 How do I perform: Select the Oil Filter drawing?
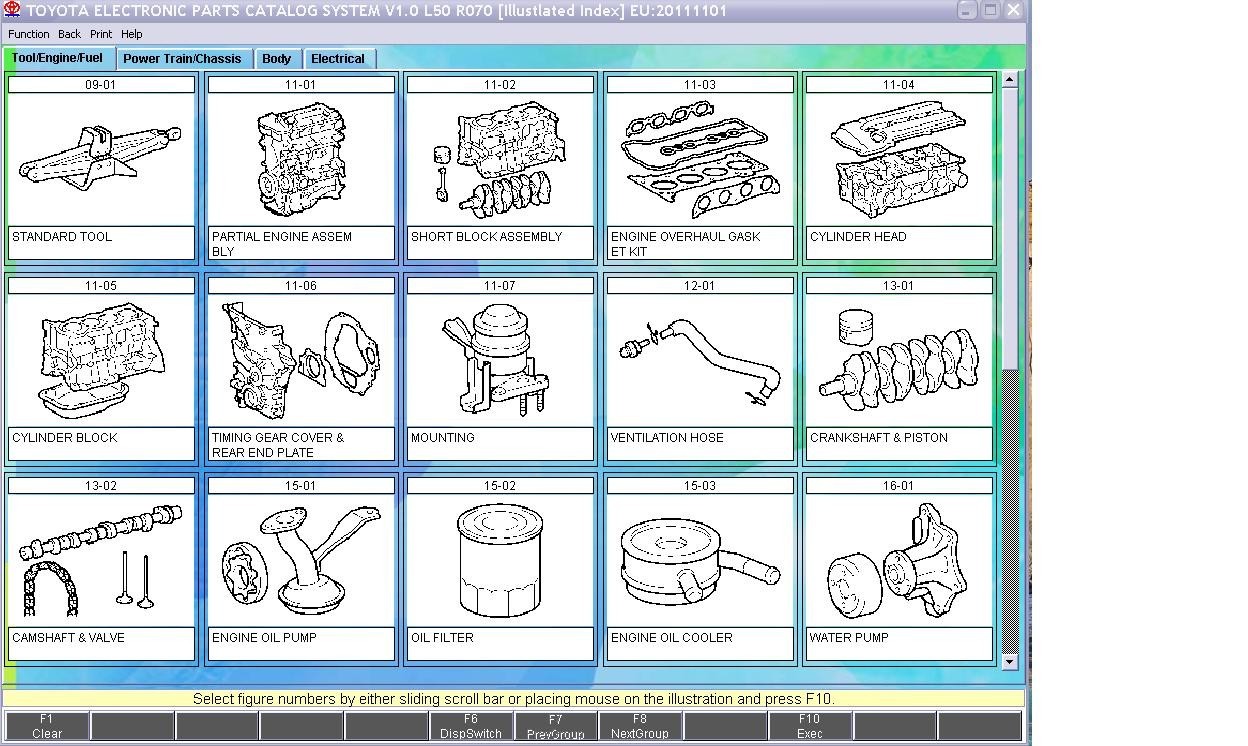point(500,560)
